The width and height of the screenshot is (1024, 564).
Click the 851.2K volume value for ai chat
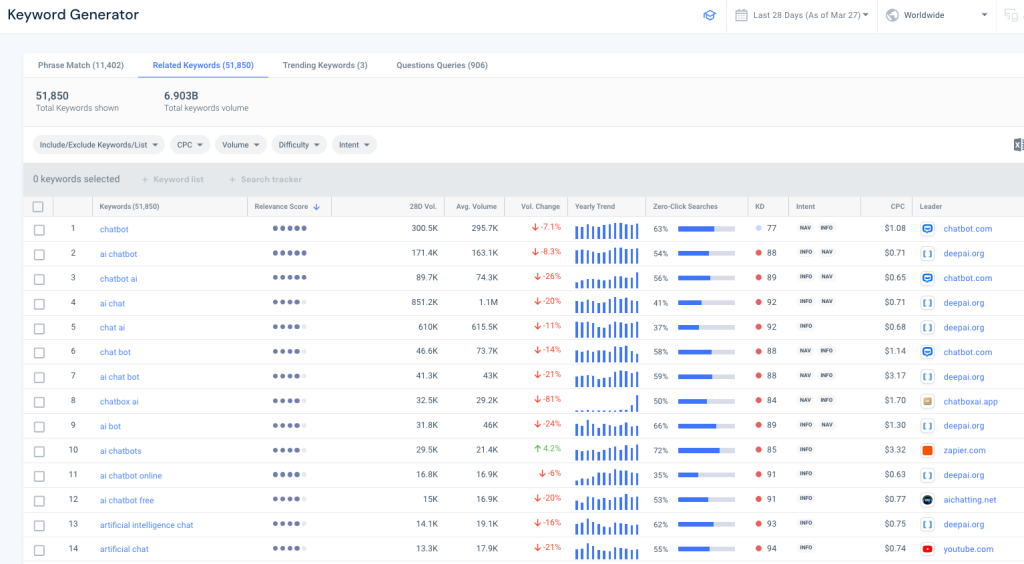click(424, 302)
